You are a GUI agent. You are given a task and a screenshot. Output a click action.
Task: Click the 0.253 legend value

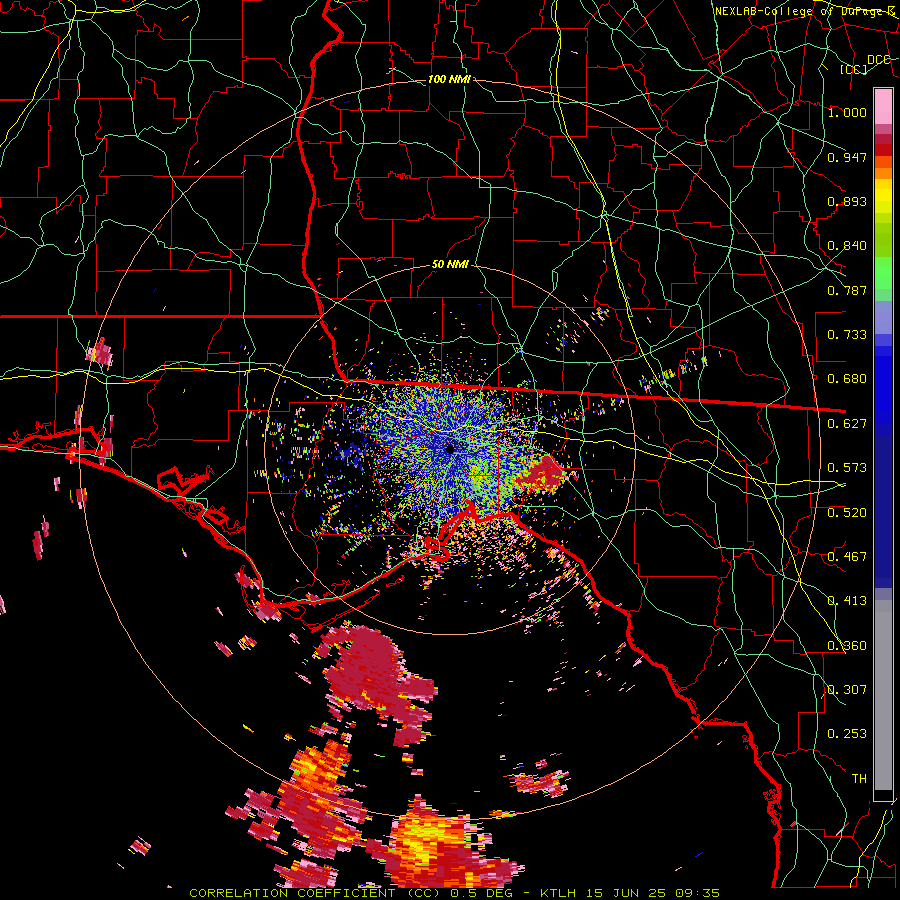pos(847,734)
